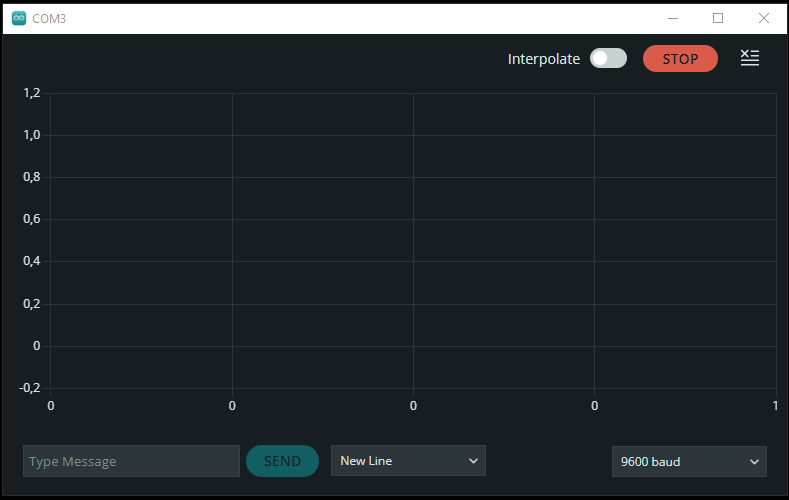Click the COM3 window title text

49,18
